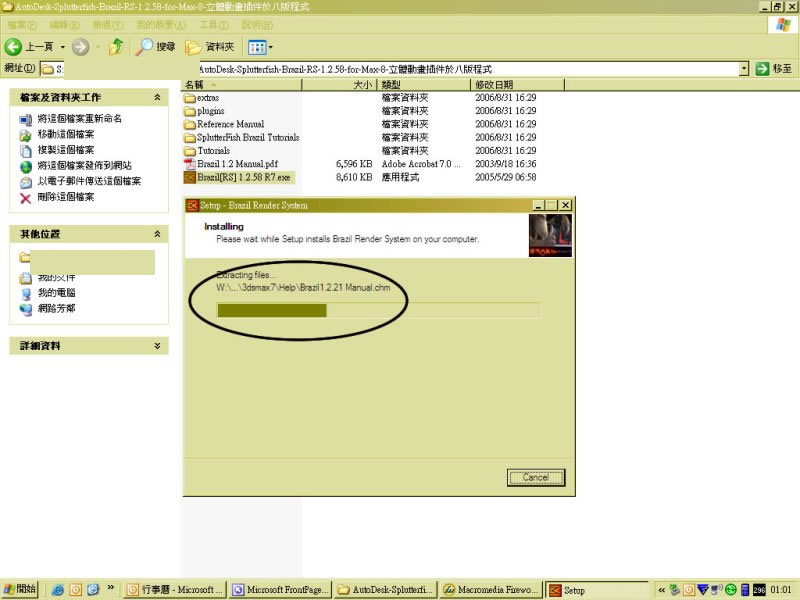The width and height of the screenshot is (800, 600).
Task: Go up one folder level icon
Action: [x=117, y=47]
